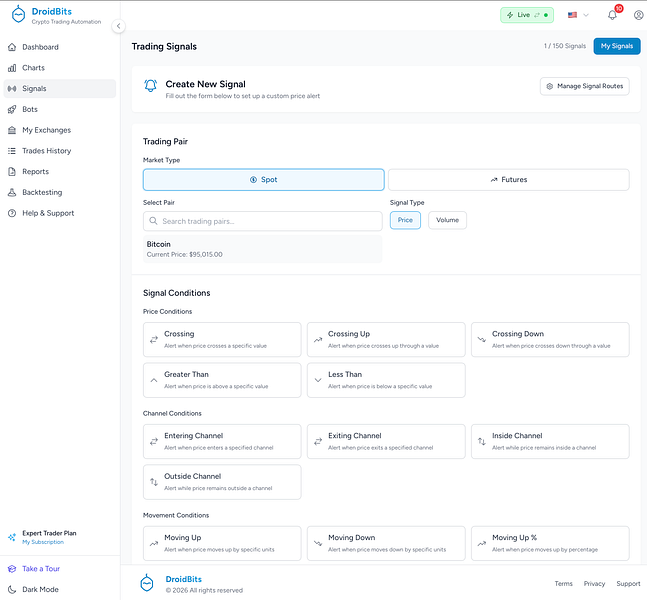Pick the Outside Channel condition
The image size is (647, 600).
(222, 482)
